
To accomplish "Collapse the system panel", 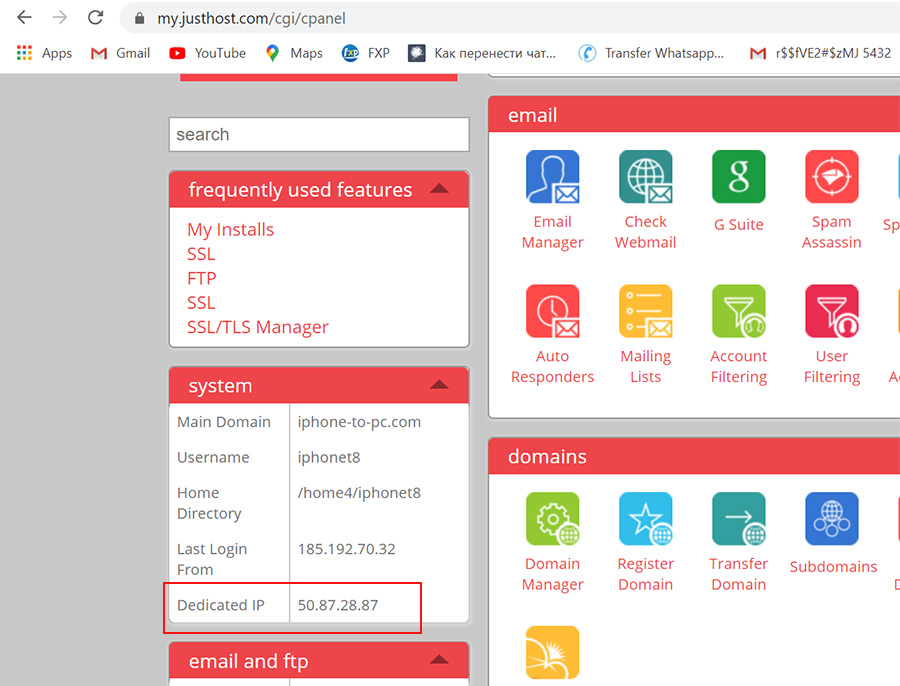I will click(x=439, y=385).
